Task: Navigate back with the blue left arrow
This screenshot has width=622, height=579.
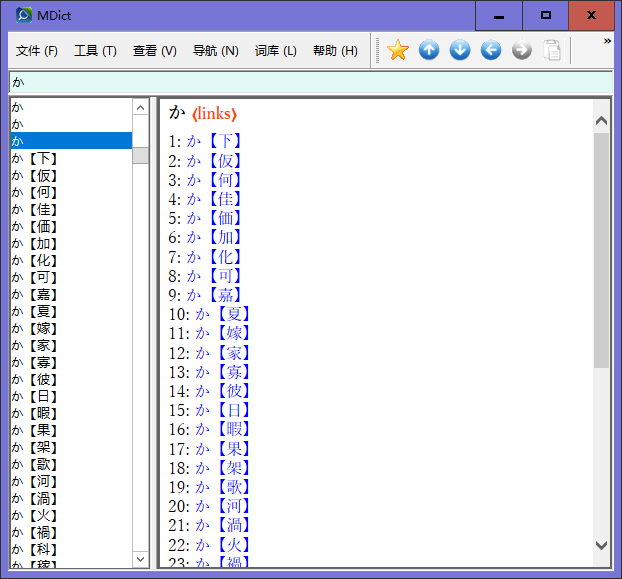Action: [491, 50]
